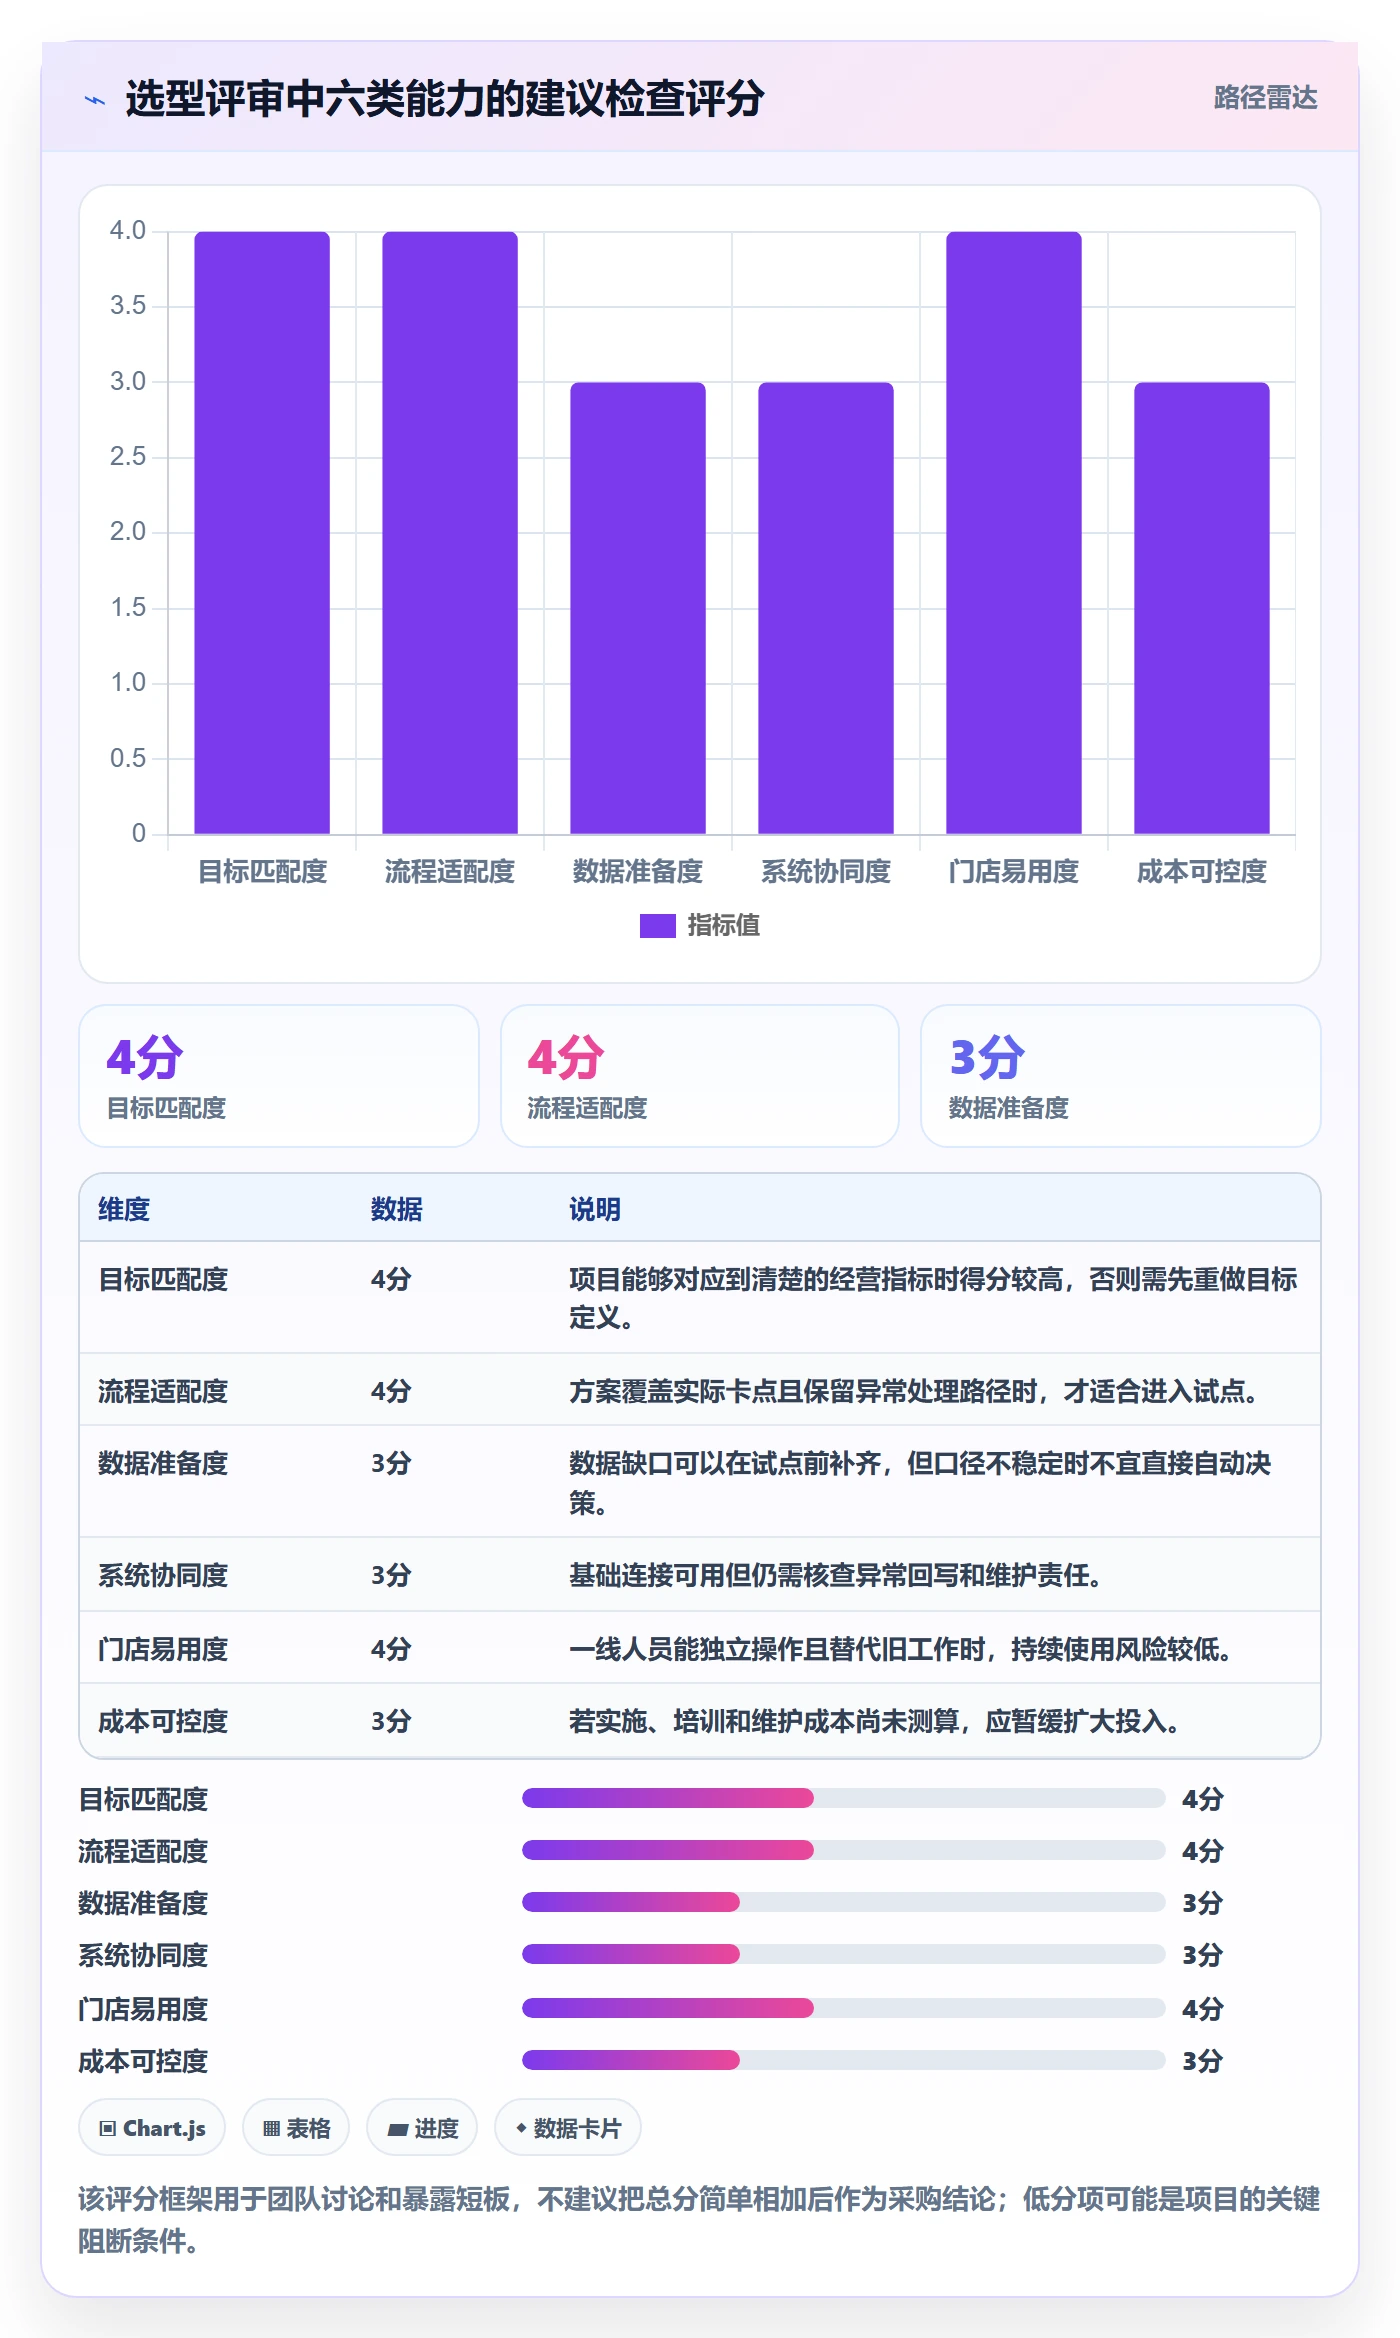Click the lightning icon beside the title
This screenshot has height=2338, width=1400.
pyautogui.click(x=95, y=100)
